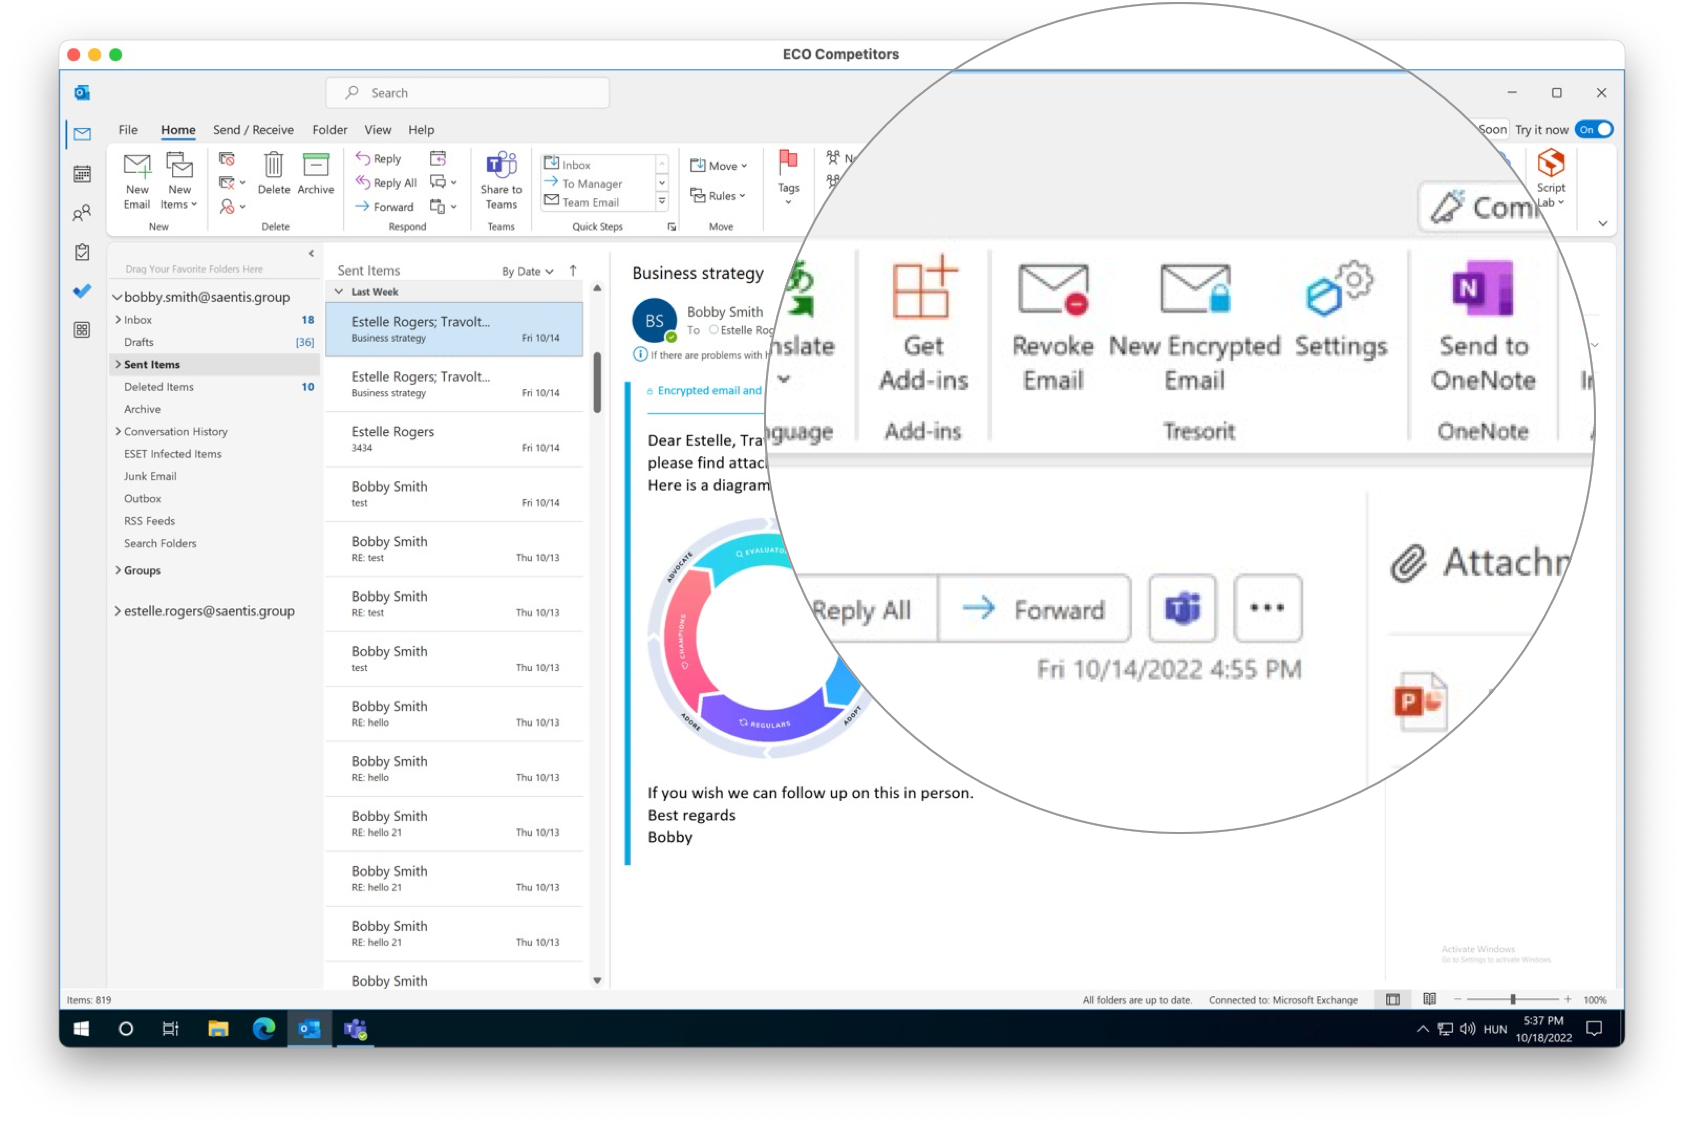
Task: Click Reply All in the ribbon
Action: click(x=386, y=183)
